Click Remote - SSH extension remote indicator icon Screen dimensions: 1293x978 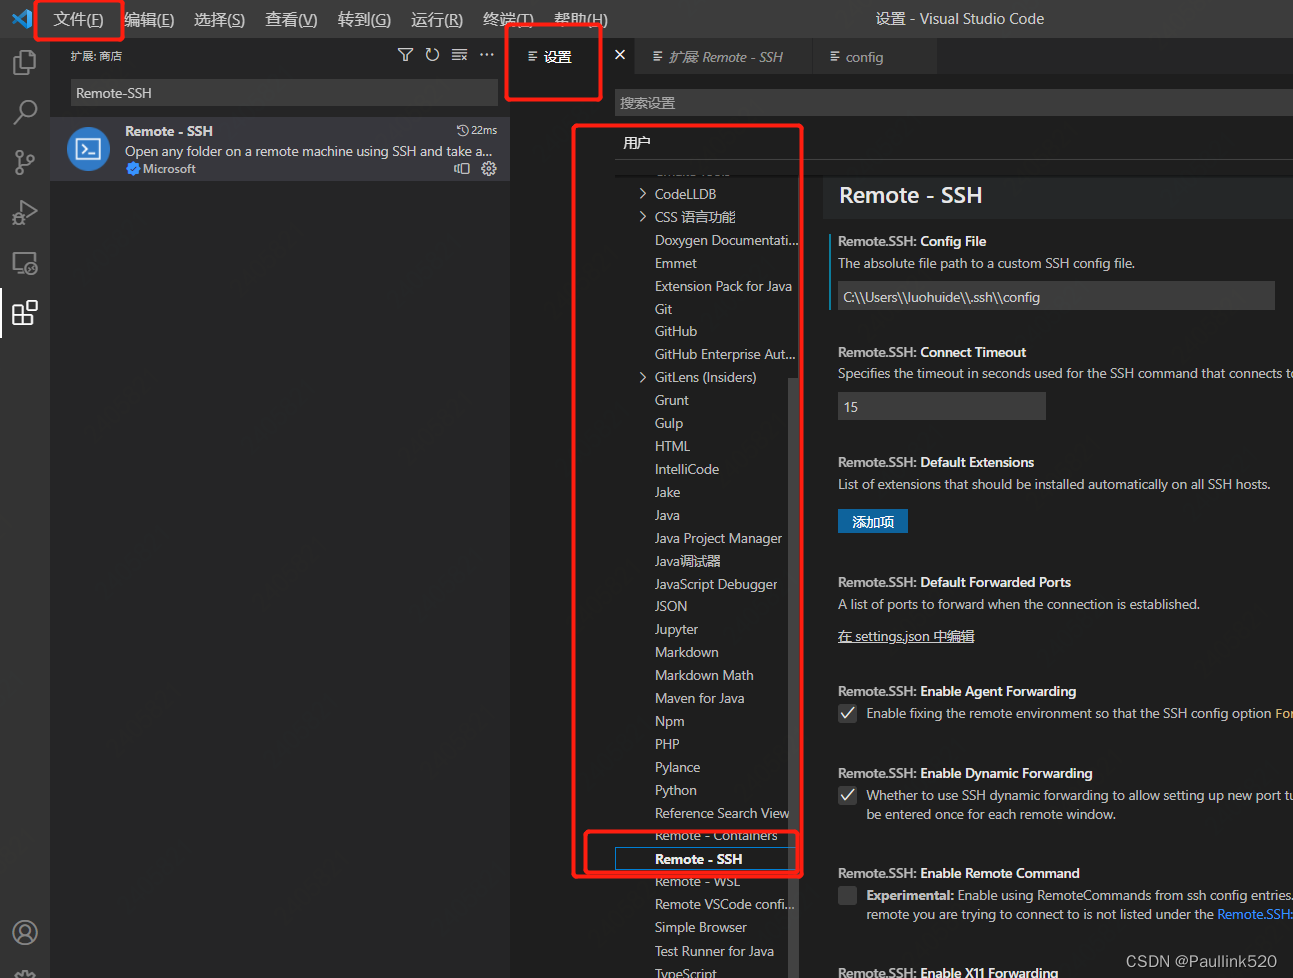pos(462,169)
